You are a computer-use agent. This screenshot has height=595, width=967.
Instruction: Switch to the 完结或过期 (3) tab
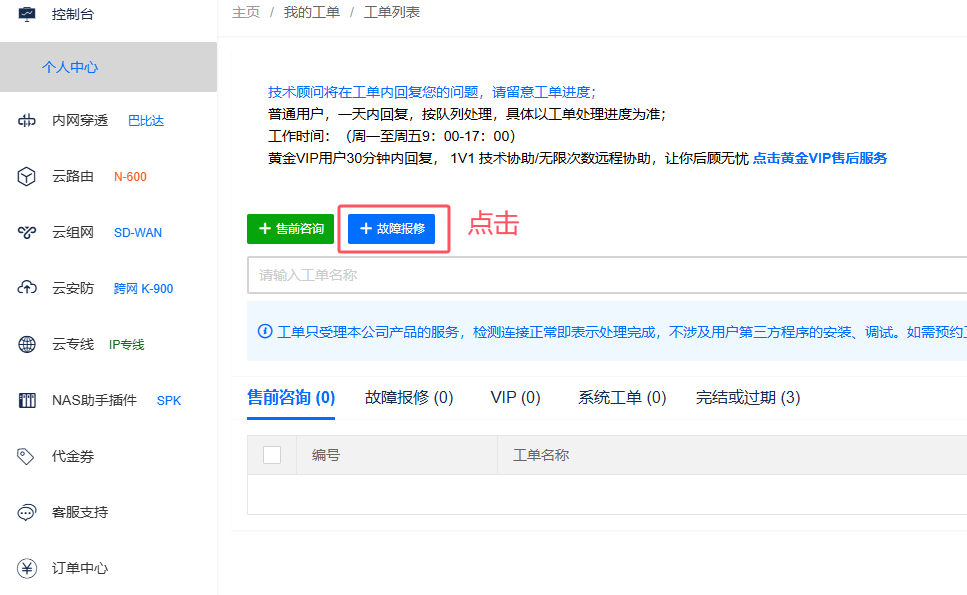point(748,398)
